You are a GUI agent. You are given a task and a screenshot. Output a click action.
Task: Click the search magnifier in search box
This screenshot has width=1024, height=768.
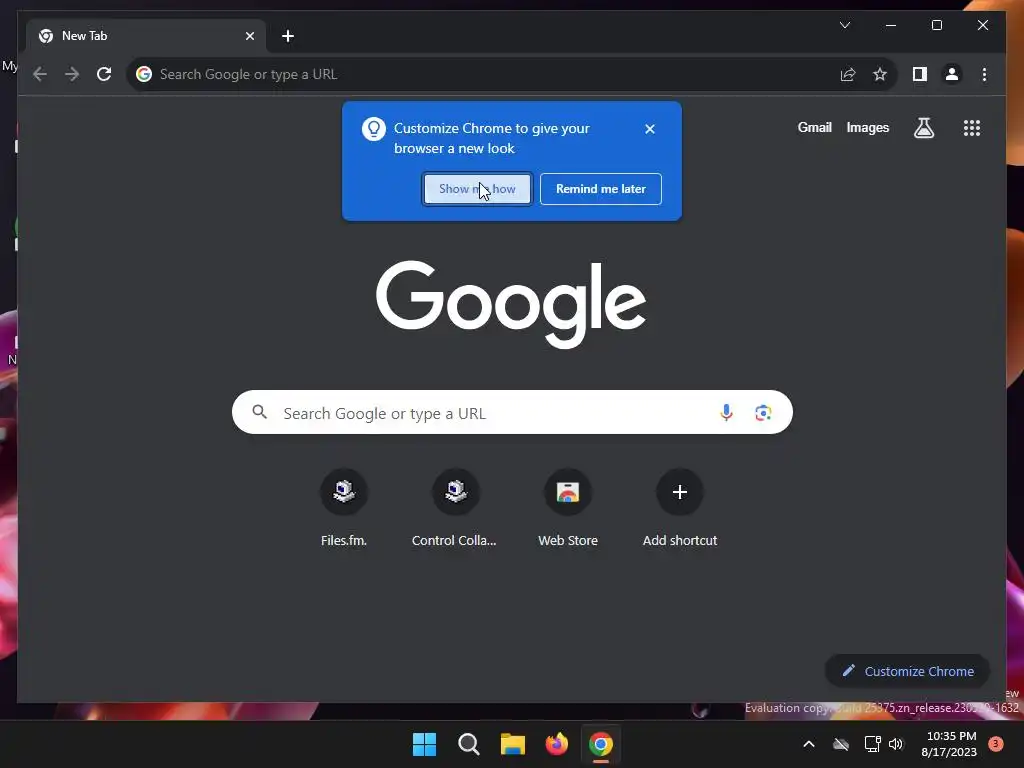(x=259, y=412)
